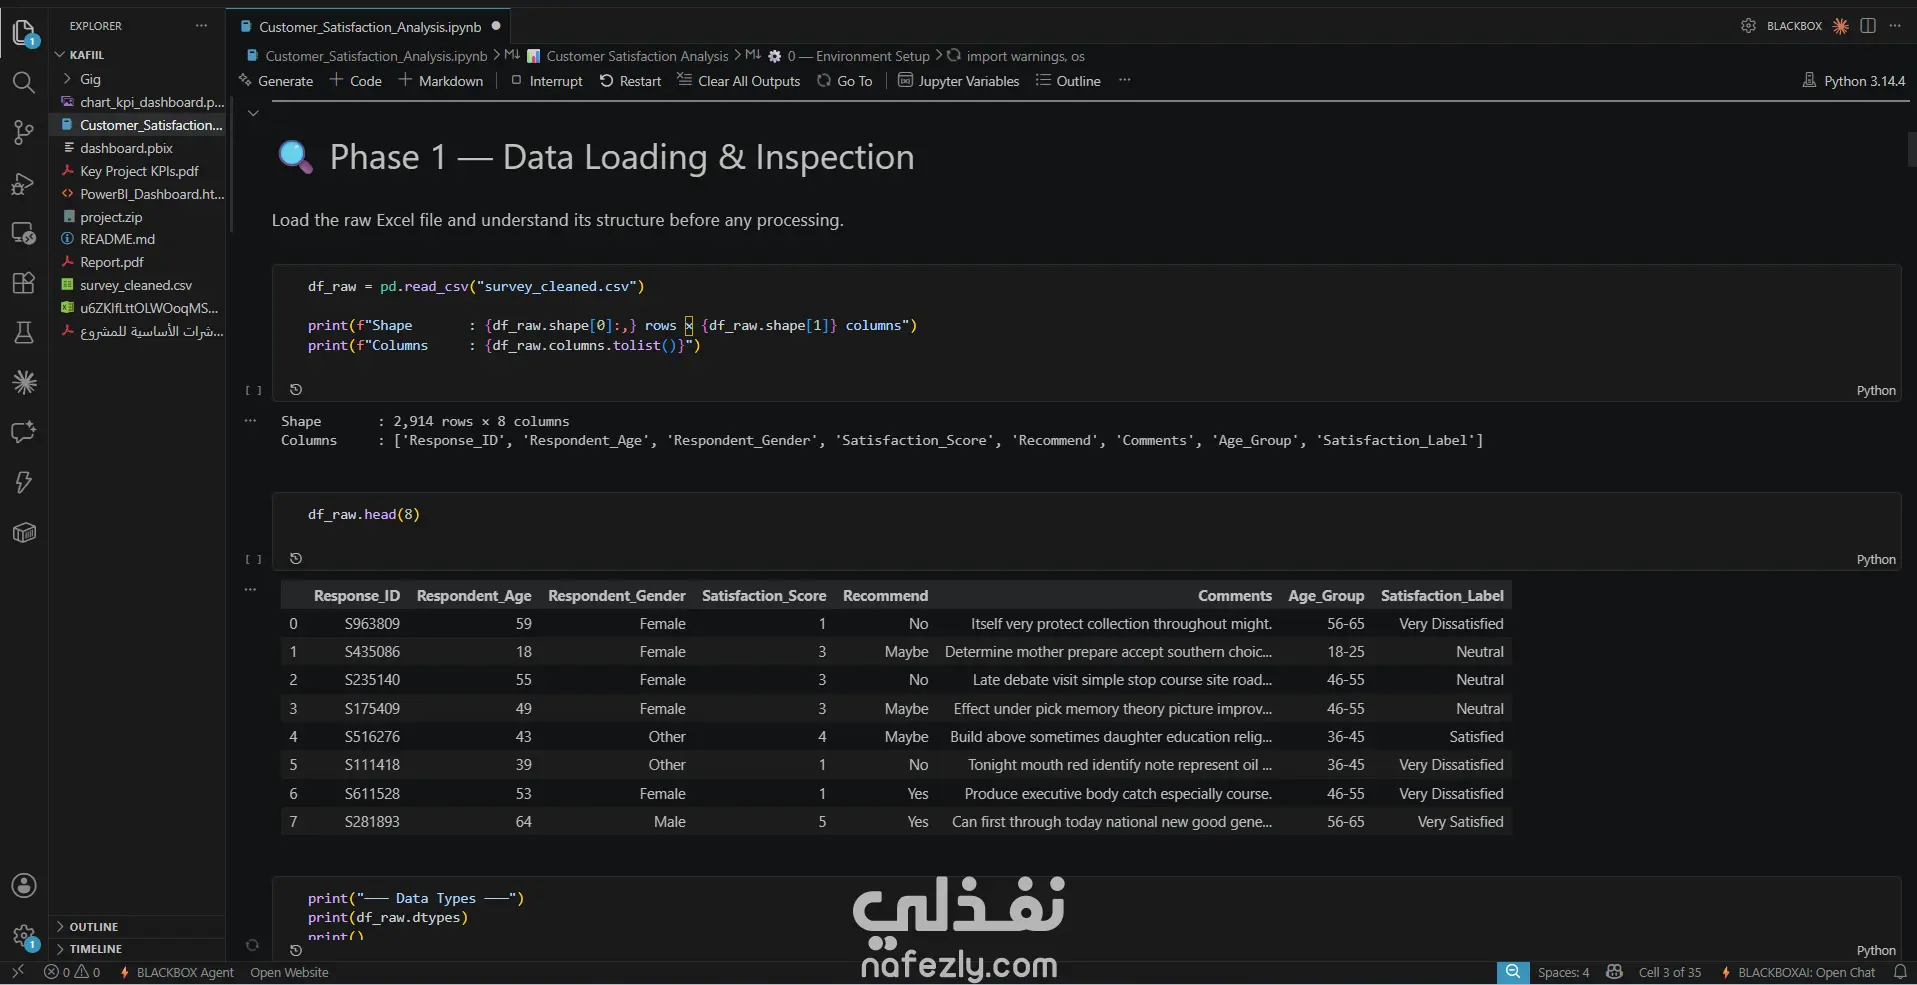This screenshot has width=1917, height=985.
Task: Click the Blackbox star logo icon
Action: (1840, 26)
